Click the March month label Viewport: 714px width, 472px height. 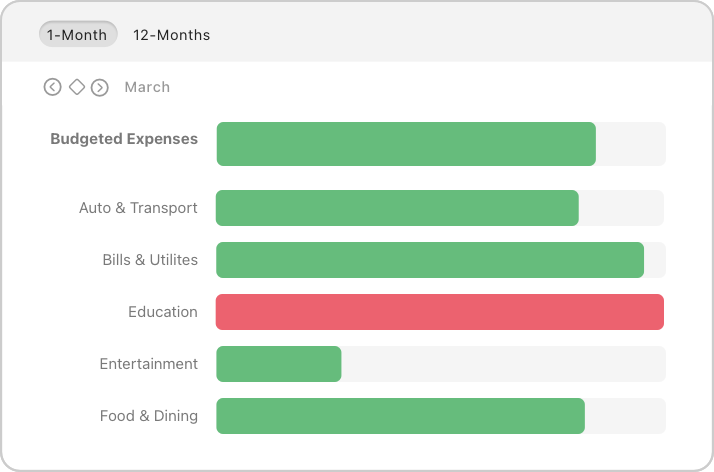click(x=147, y=88)
